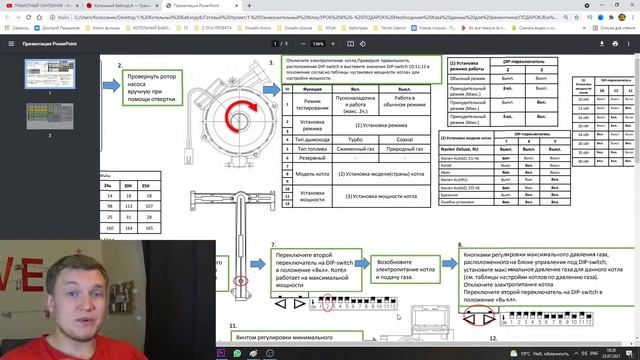This screenshot has width=640, height=360.
Task: Bookmark this page with the star icon
Action: click(576, 18)
